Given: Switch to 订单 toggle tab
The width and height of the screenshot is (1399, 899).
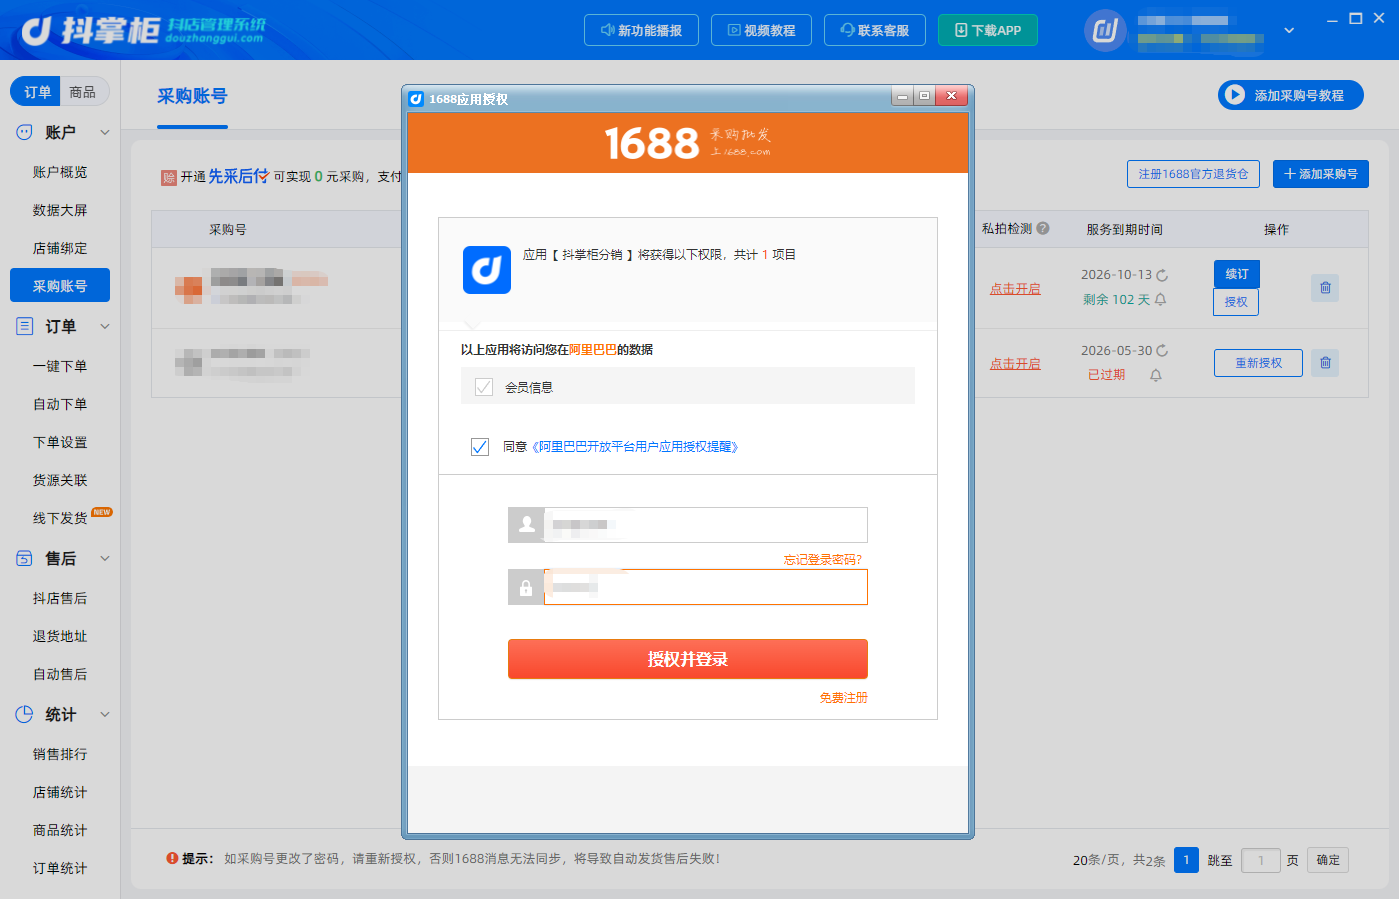Looking at the screenshot, I should (37, 92).
